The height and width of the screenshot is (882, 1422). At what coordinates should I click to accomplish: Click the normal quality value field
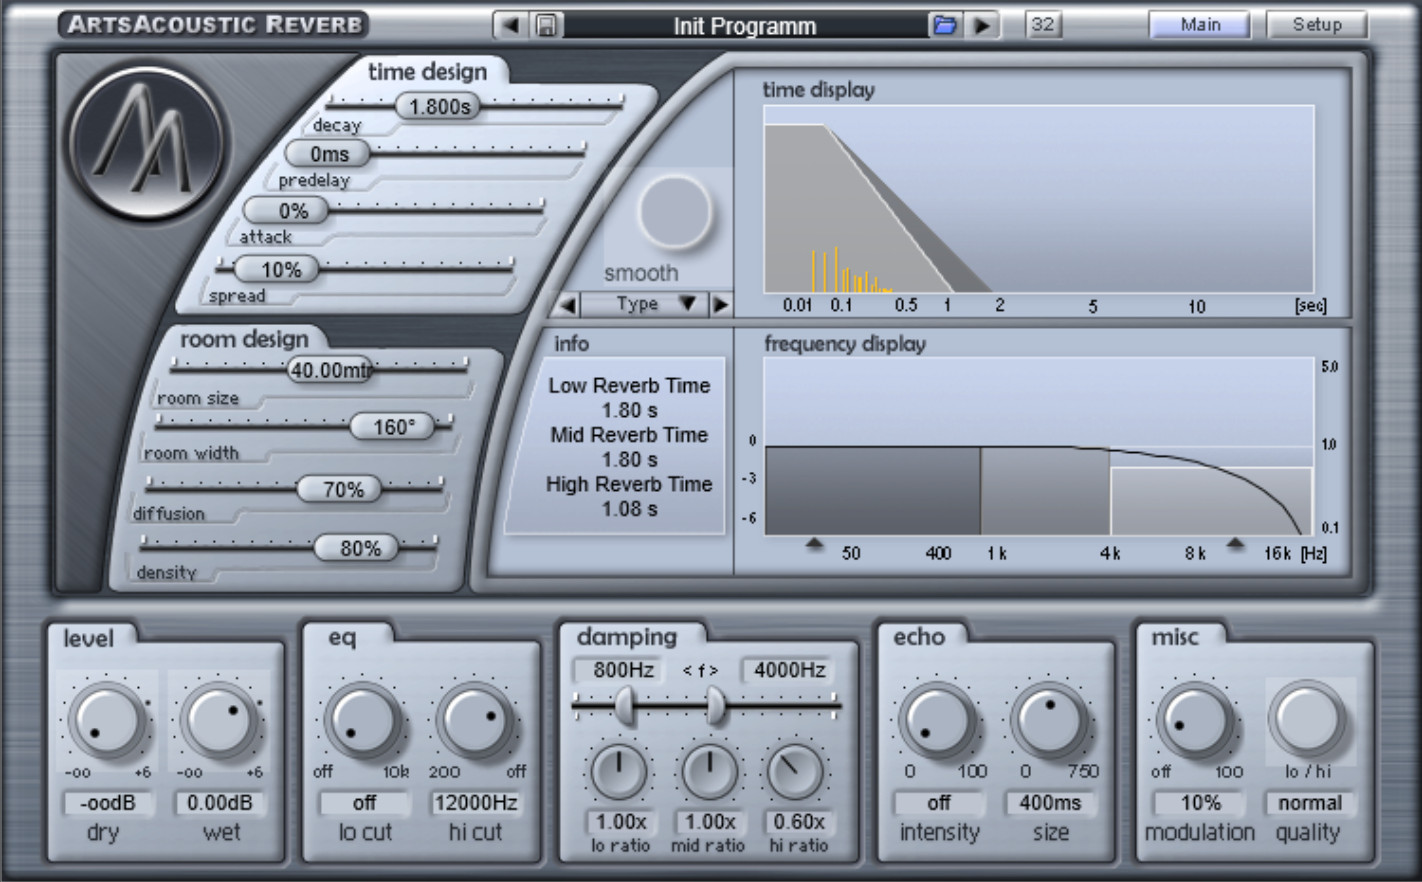click(x=1309, y=803)
